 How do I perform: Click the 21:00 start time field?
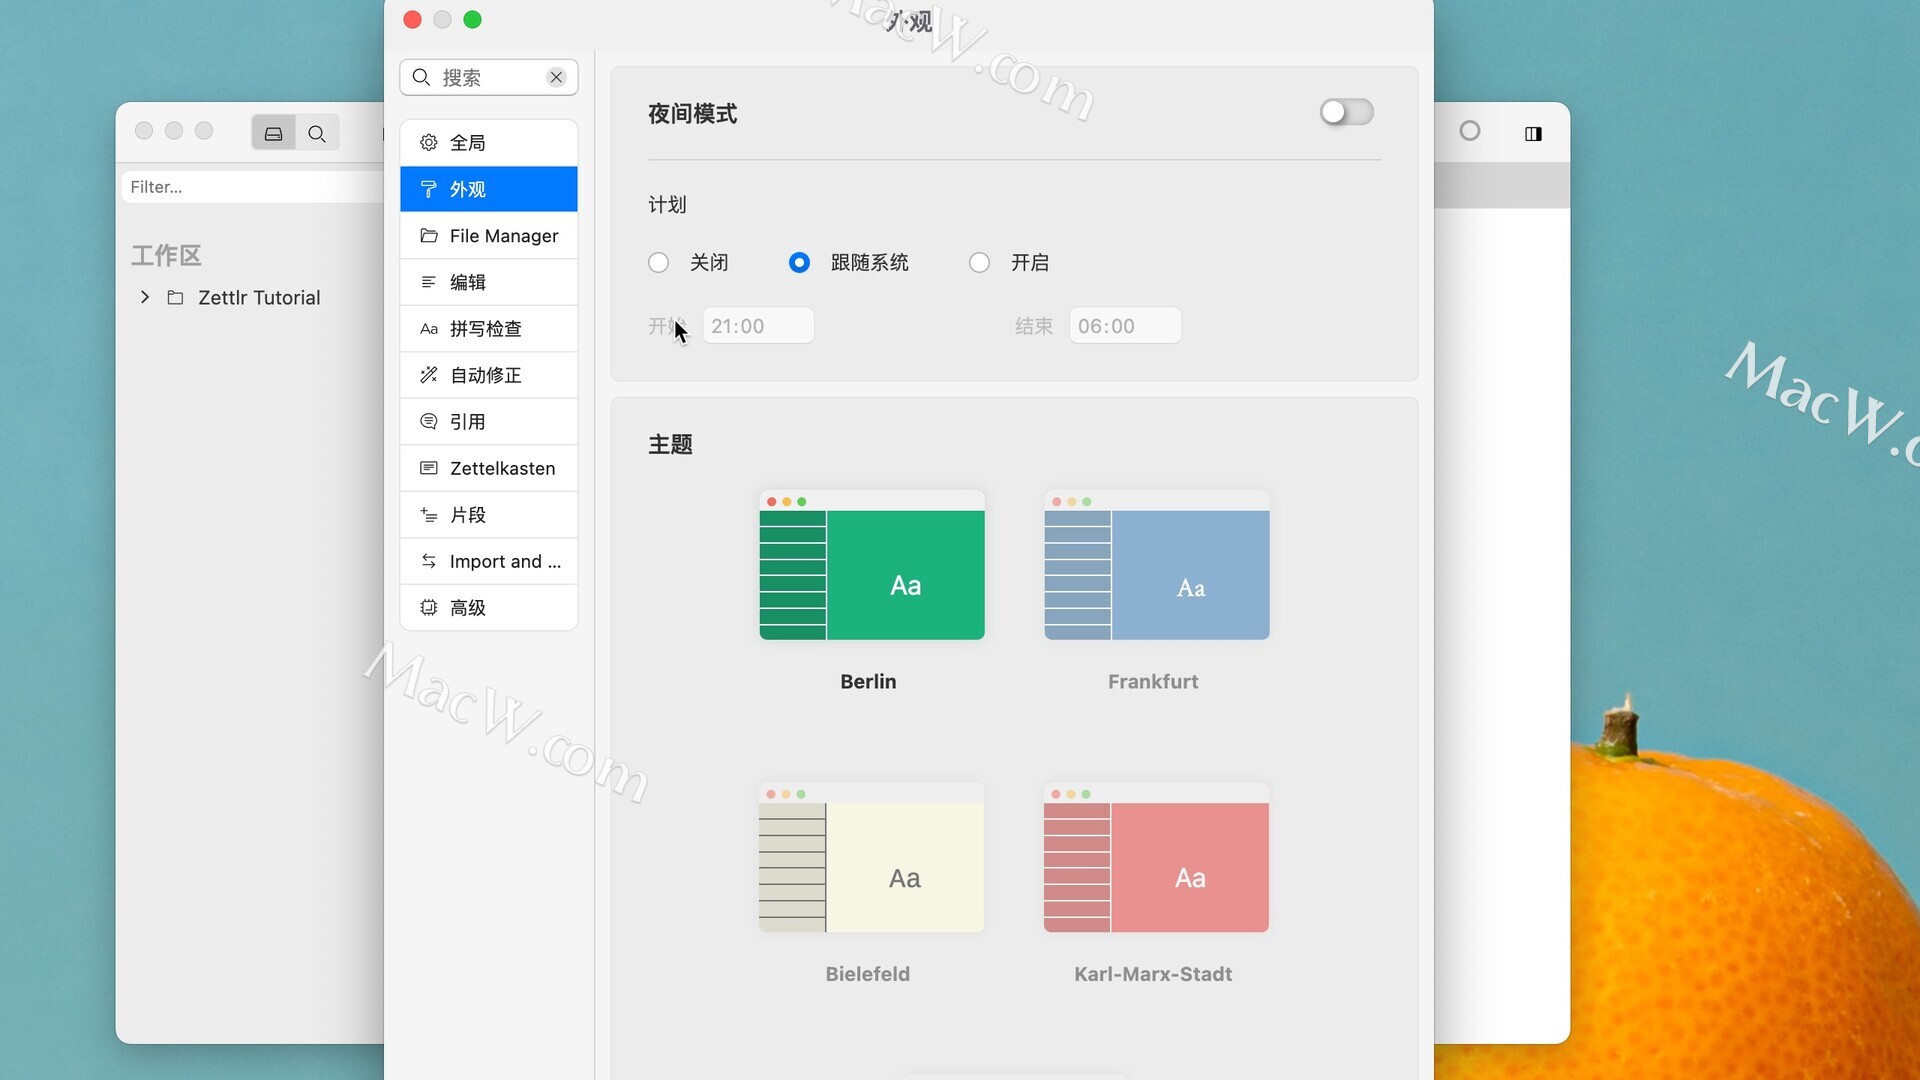pyautogui.click(x=758, y=326)
